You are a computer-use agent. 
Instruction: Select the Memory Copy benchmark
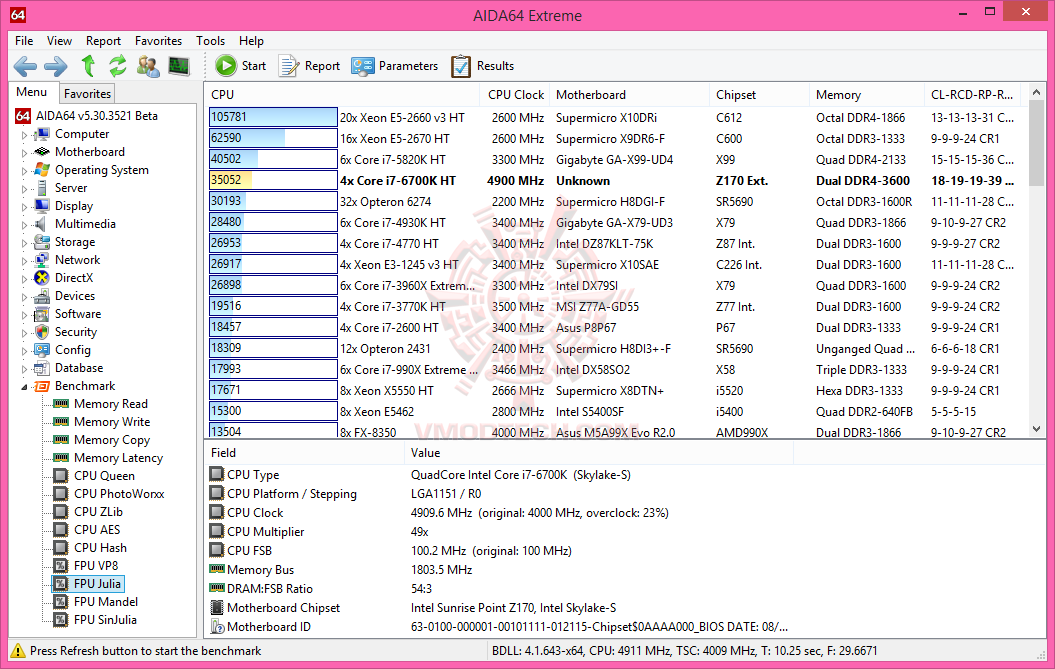click(112, 440)
